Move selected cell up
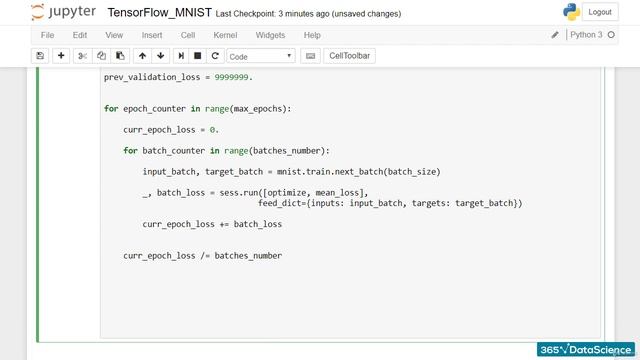Viewport: 640px width, 360px height. click(142, 56)
